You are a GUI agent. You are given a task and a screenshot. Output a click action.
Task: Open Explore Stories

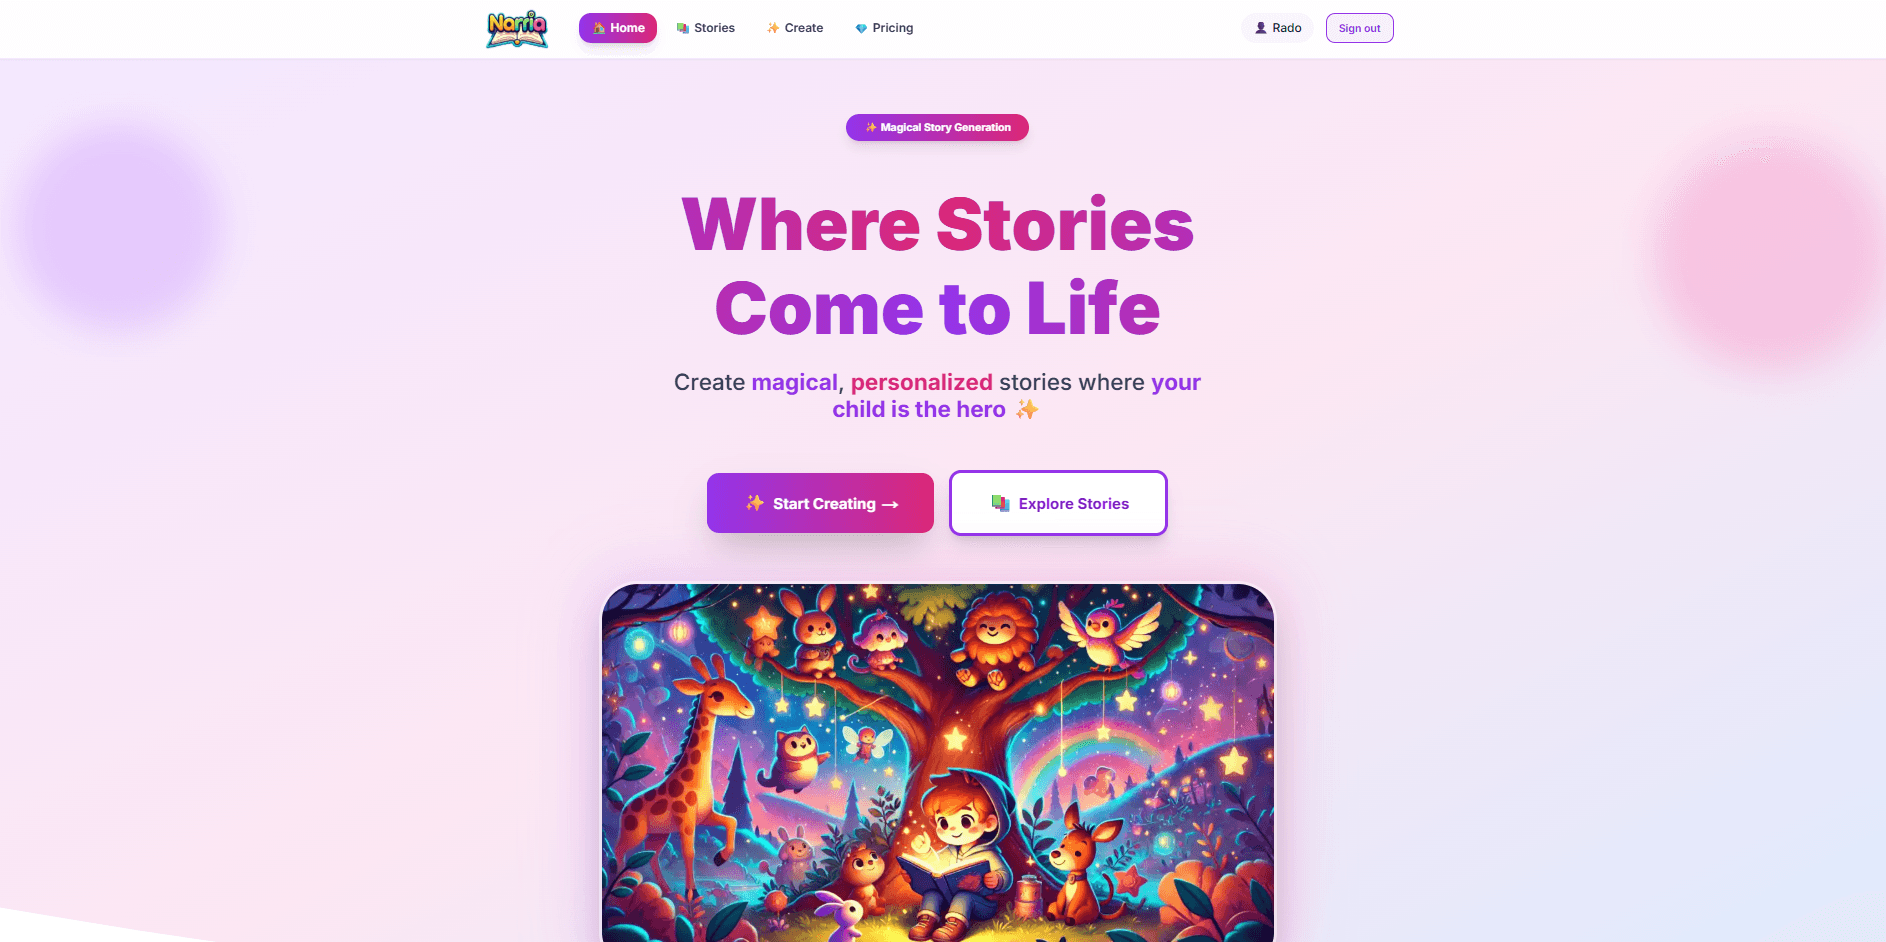click(x=1058, y=503)
